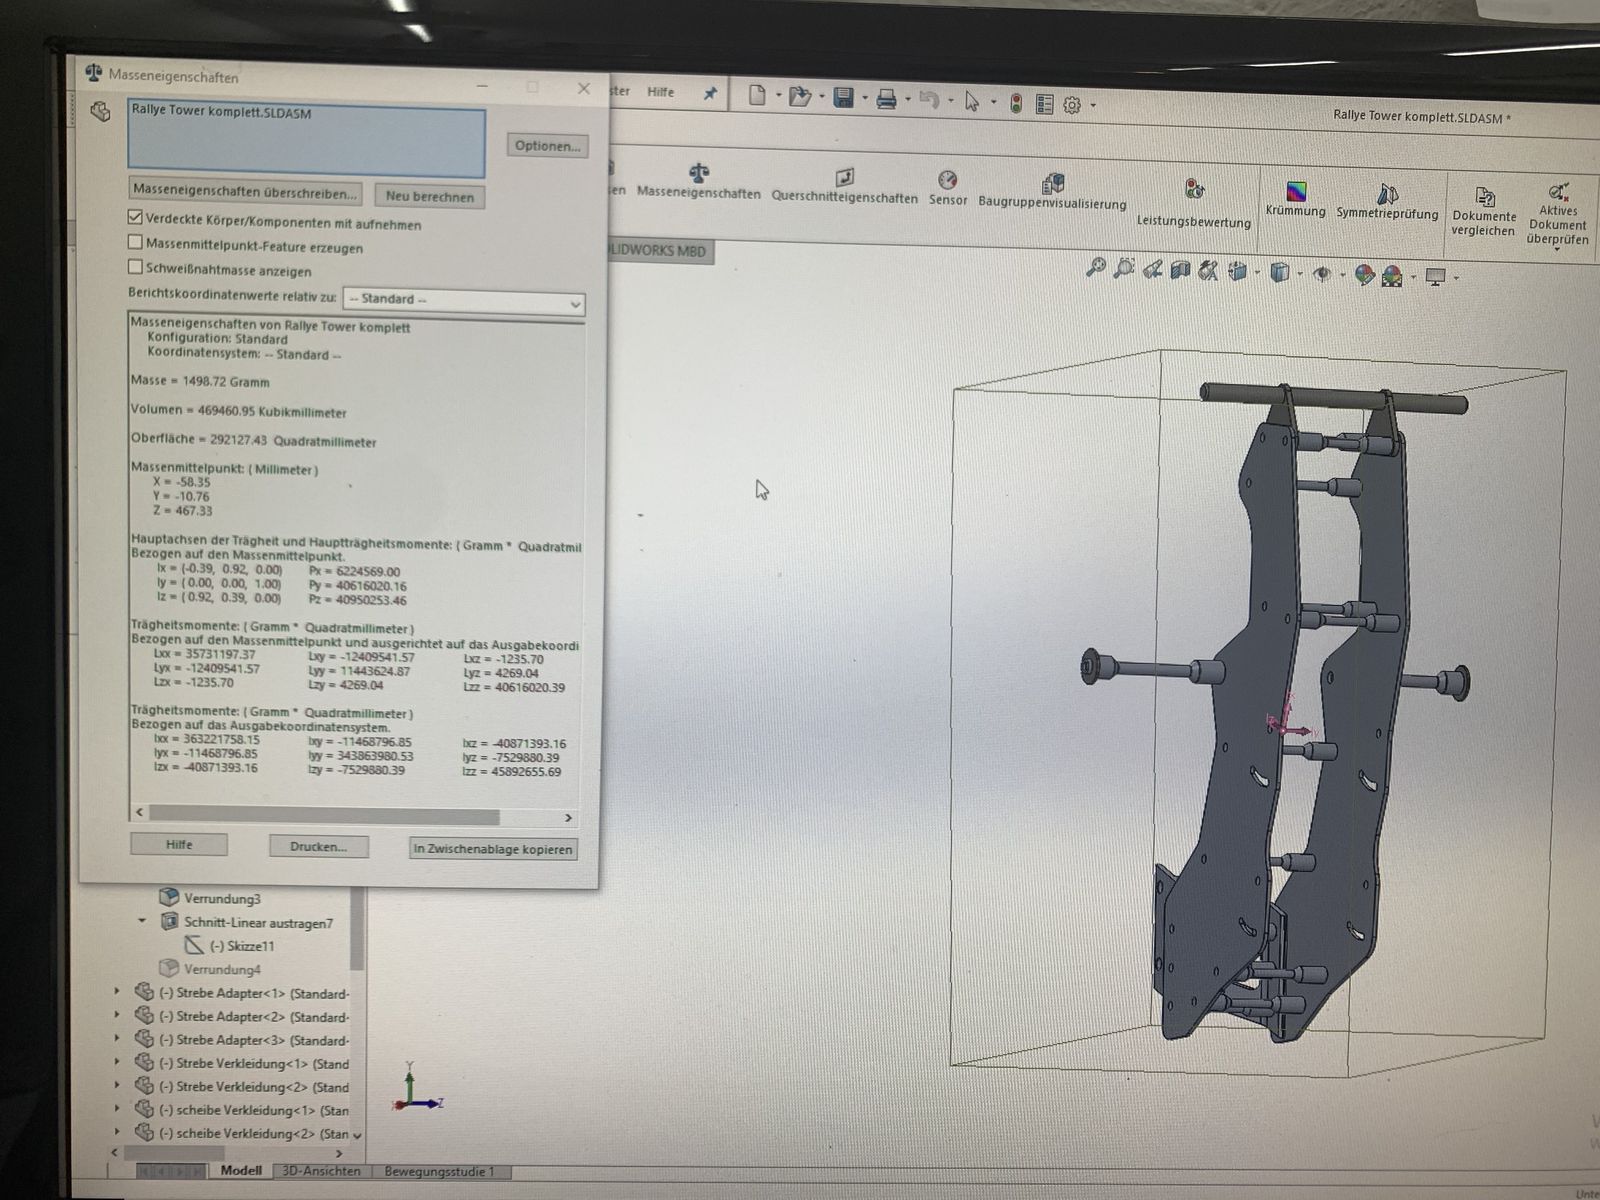The image size is (1600, 1200).
Task: Open the Hilfe menu
Action: coord(660,92)
